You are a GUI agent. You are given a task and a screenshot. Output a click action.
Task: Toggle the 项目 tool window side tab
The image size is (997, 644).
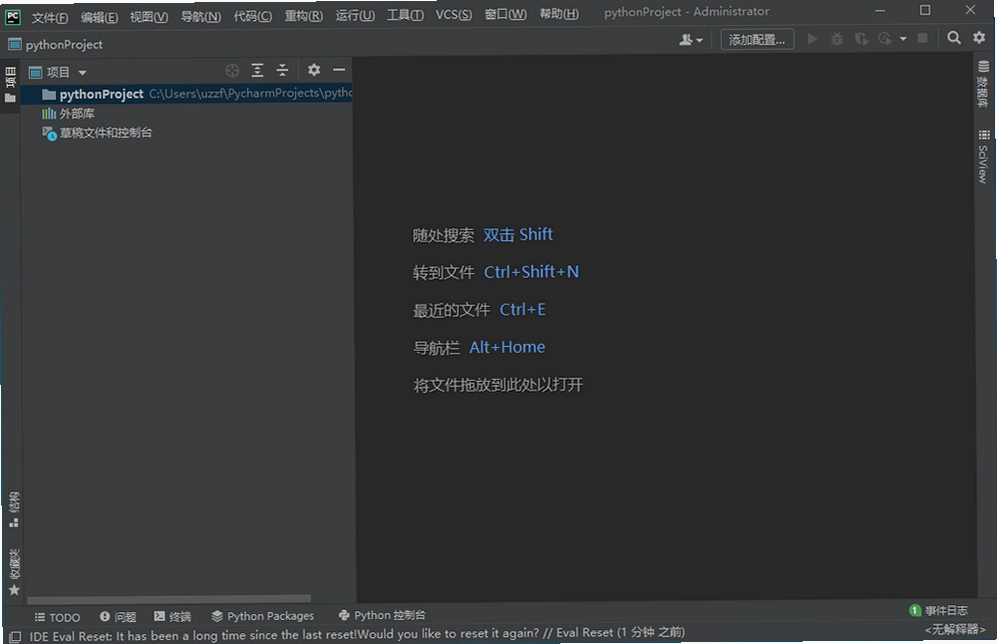(x=10, y=85)
